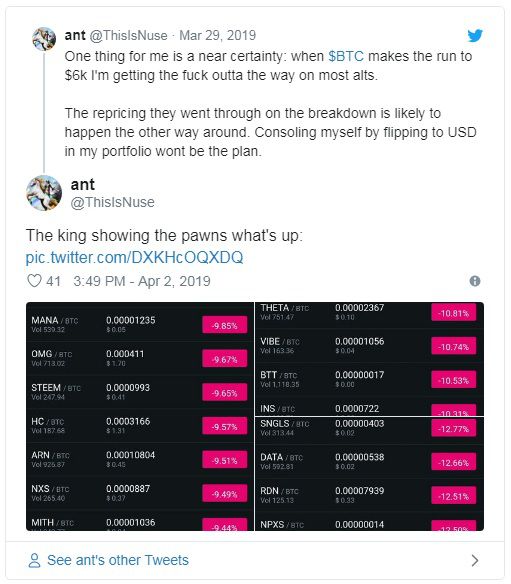
Task: Open ant's small avatar in quoted tweet
Action: click(44, 39)
